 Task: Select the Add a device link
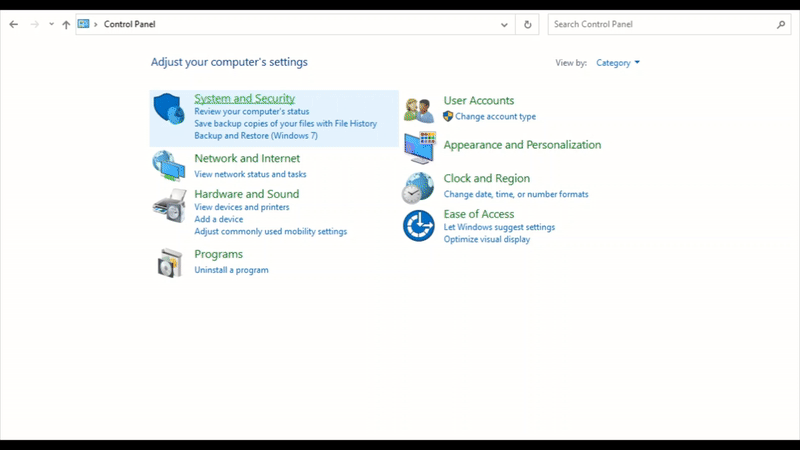(x=218, y=219)
